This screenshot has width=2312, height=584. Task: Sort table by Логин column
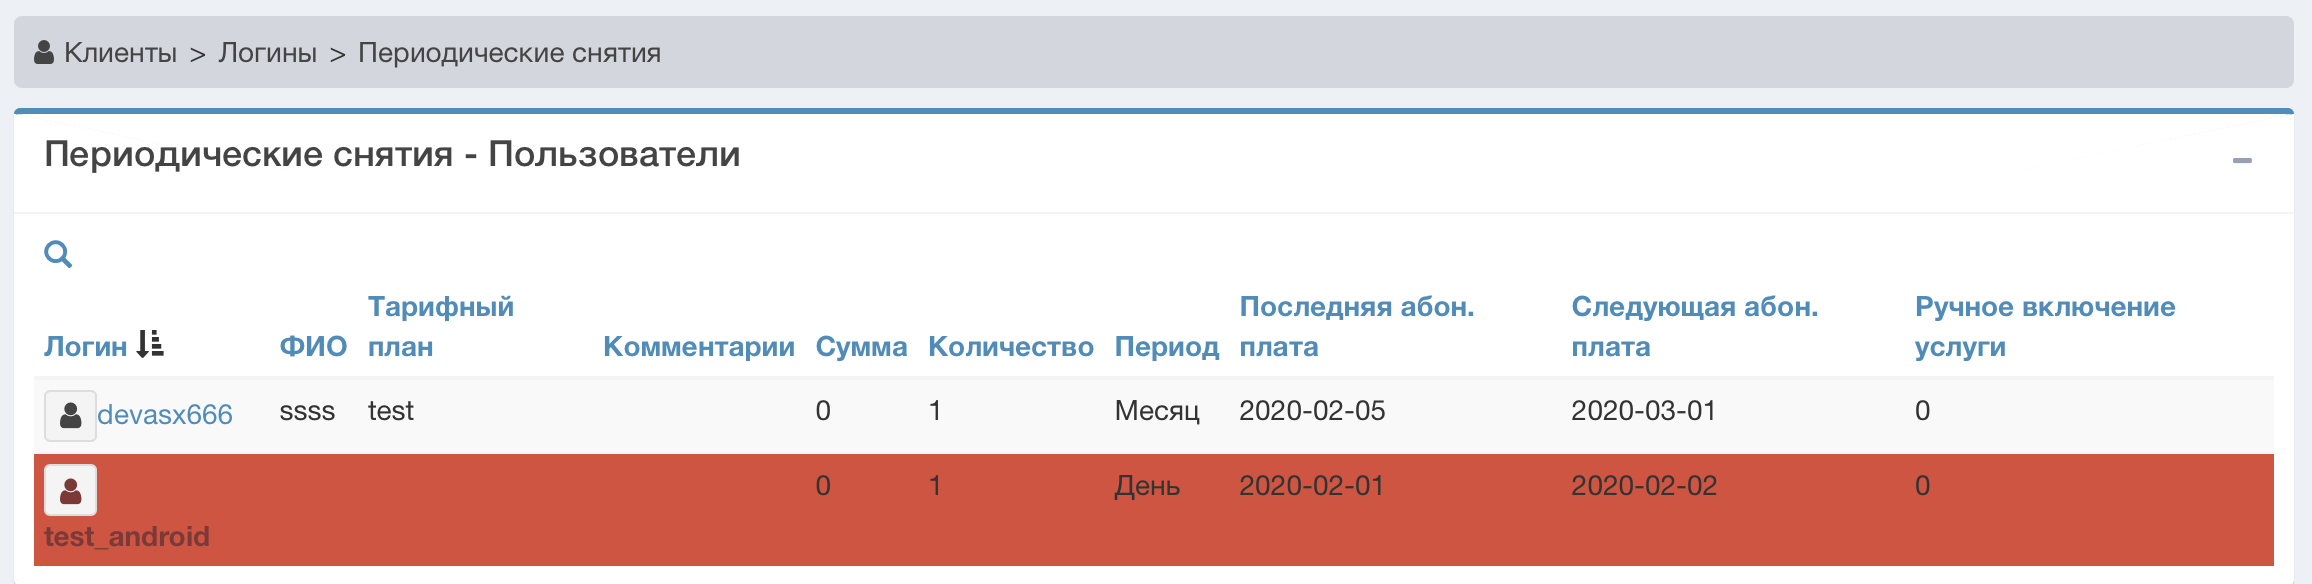85,346
